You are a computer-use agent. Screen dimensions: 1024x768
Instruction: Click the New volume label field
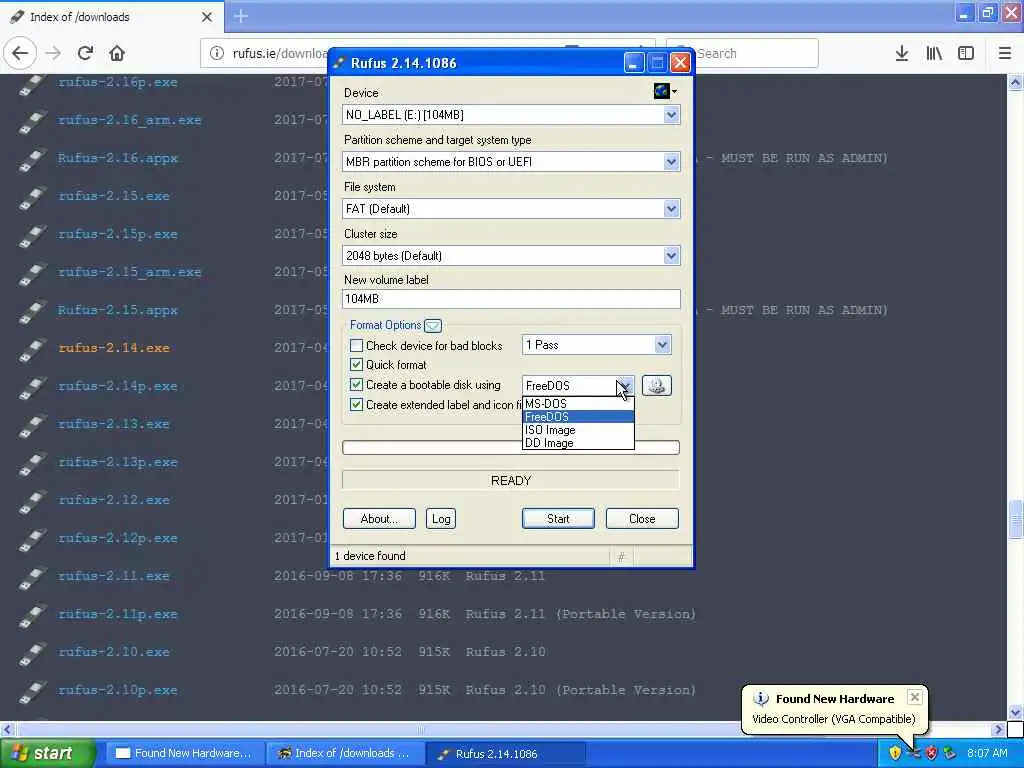click(x=511, y=299)
